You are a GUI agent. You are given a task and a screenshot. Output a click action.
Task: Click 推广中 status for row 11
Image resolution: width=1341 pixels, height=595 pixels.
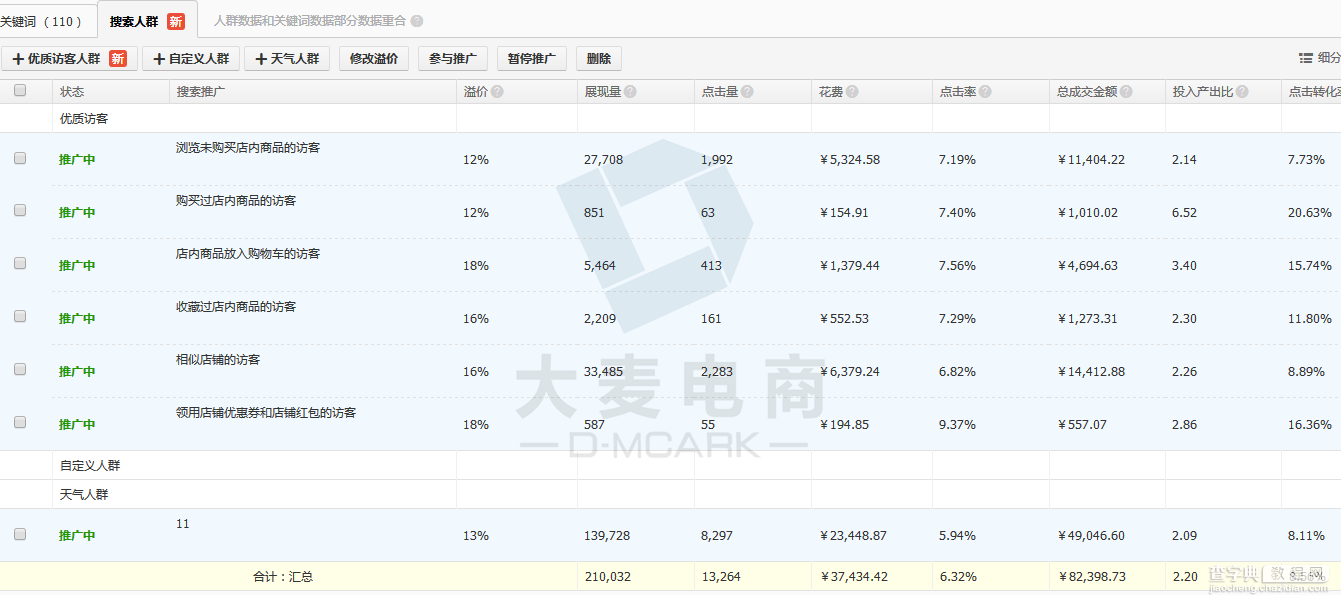[77, 536]
